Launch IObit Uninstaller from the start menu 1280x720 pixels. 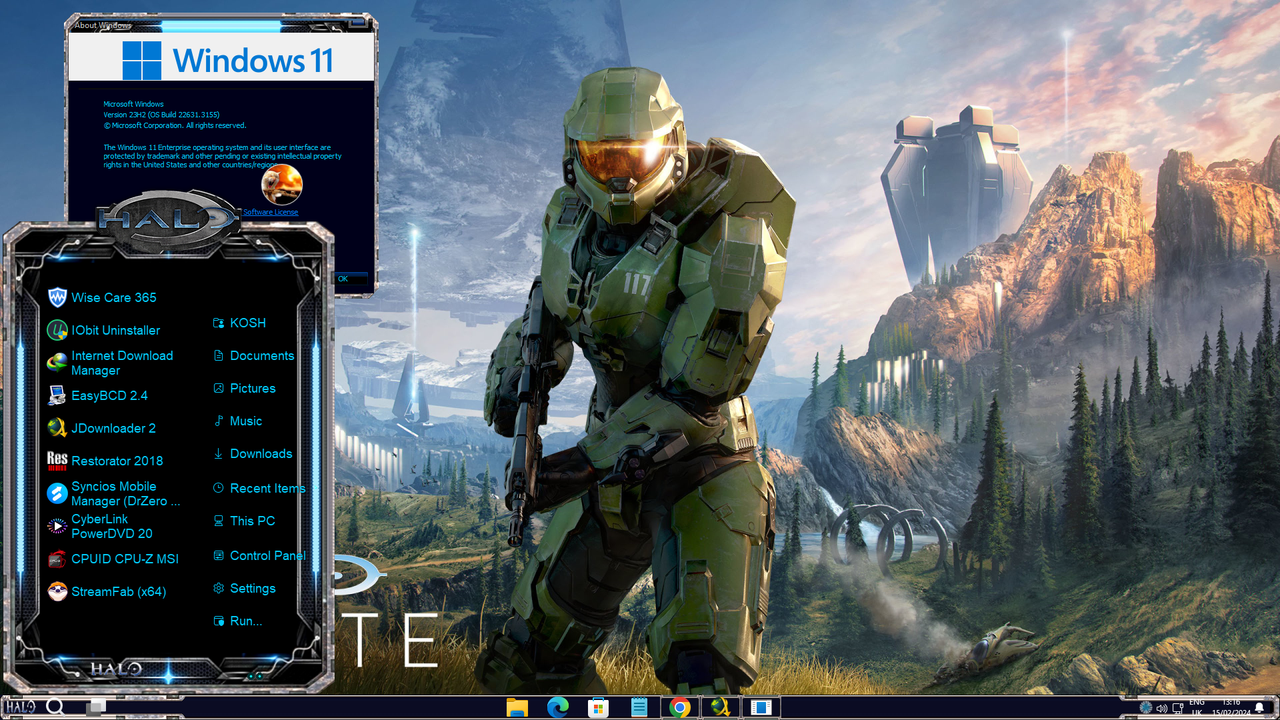(x=103, y=330)
